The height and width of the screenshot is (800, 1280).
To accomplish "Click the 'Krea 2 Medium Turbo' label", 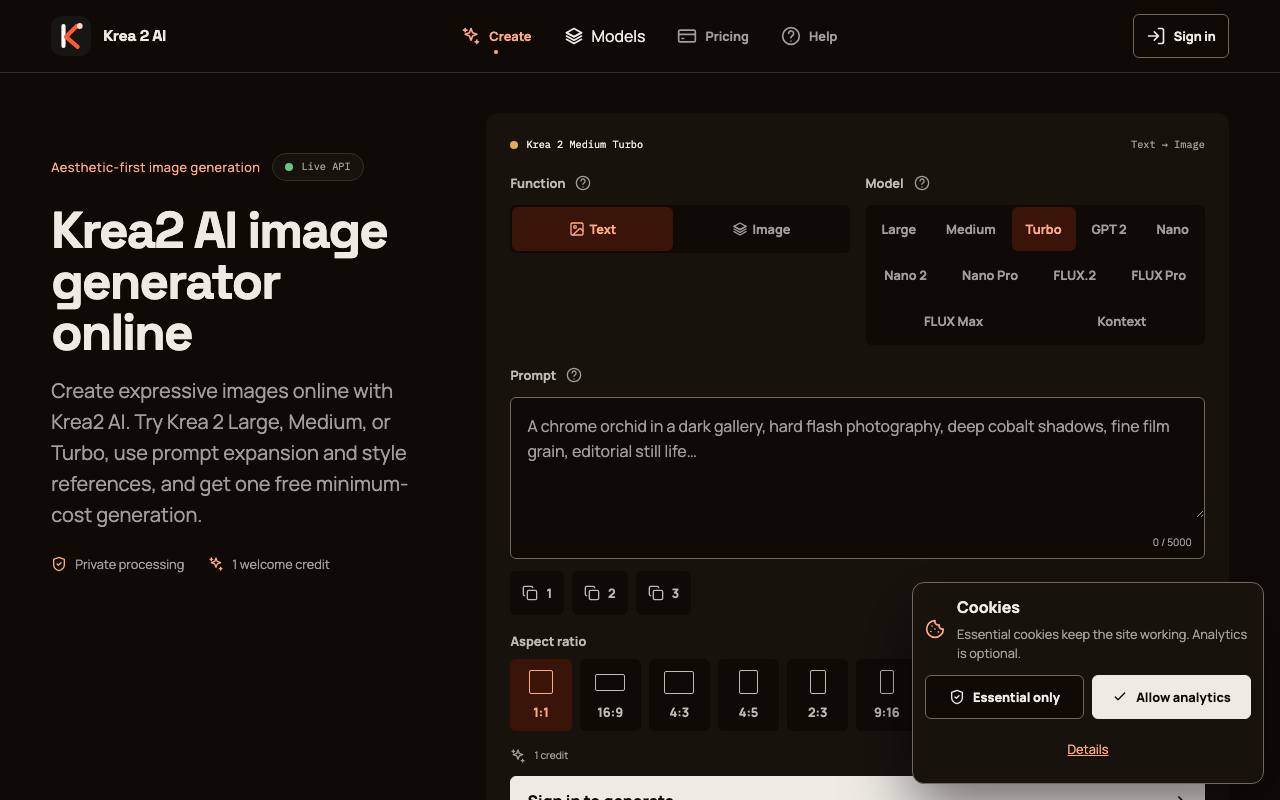I will [585, 145].
